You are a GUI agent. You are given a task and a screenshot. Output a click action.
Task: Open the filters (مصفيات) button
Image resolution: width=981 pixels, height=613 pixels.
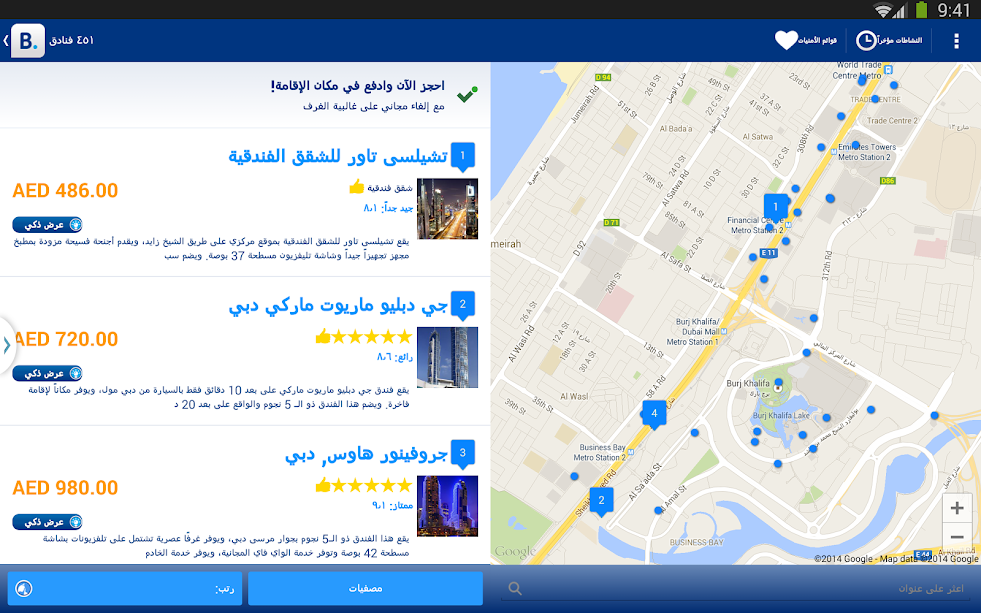coord(365,588)
